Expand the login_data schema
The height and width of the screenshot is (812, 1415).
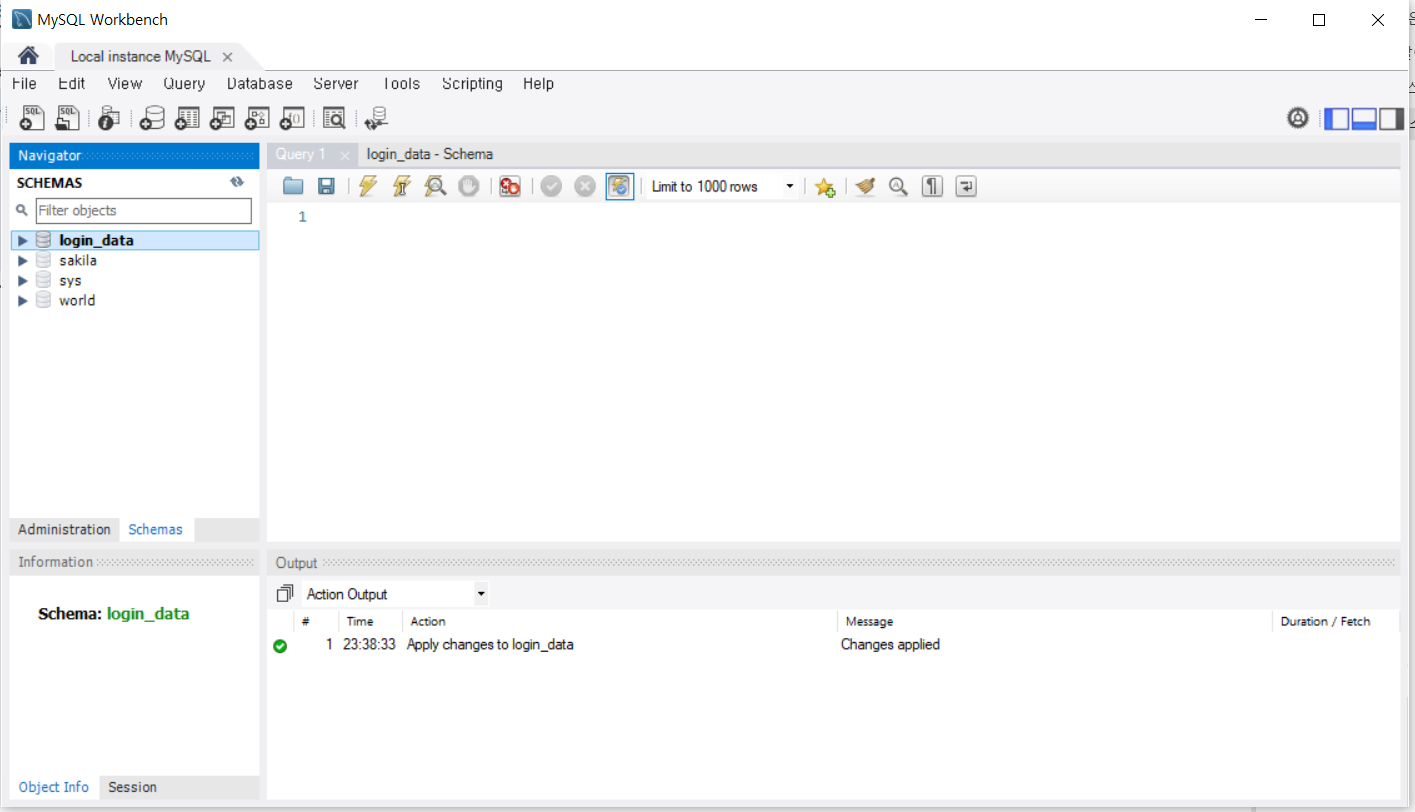[x=22, y=241]
